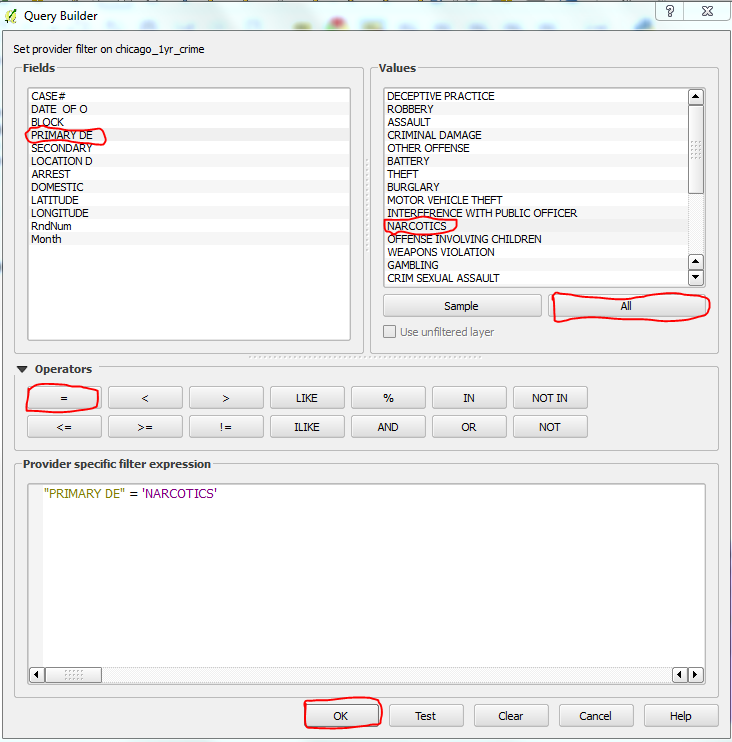Click the QGIS icon in title bar

tap(11, 16)
